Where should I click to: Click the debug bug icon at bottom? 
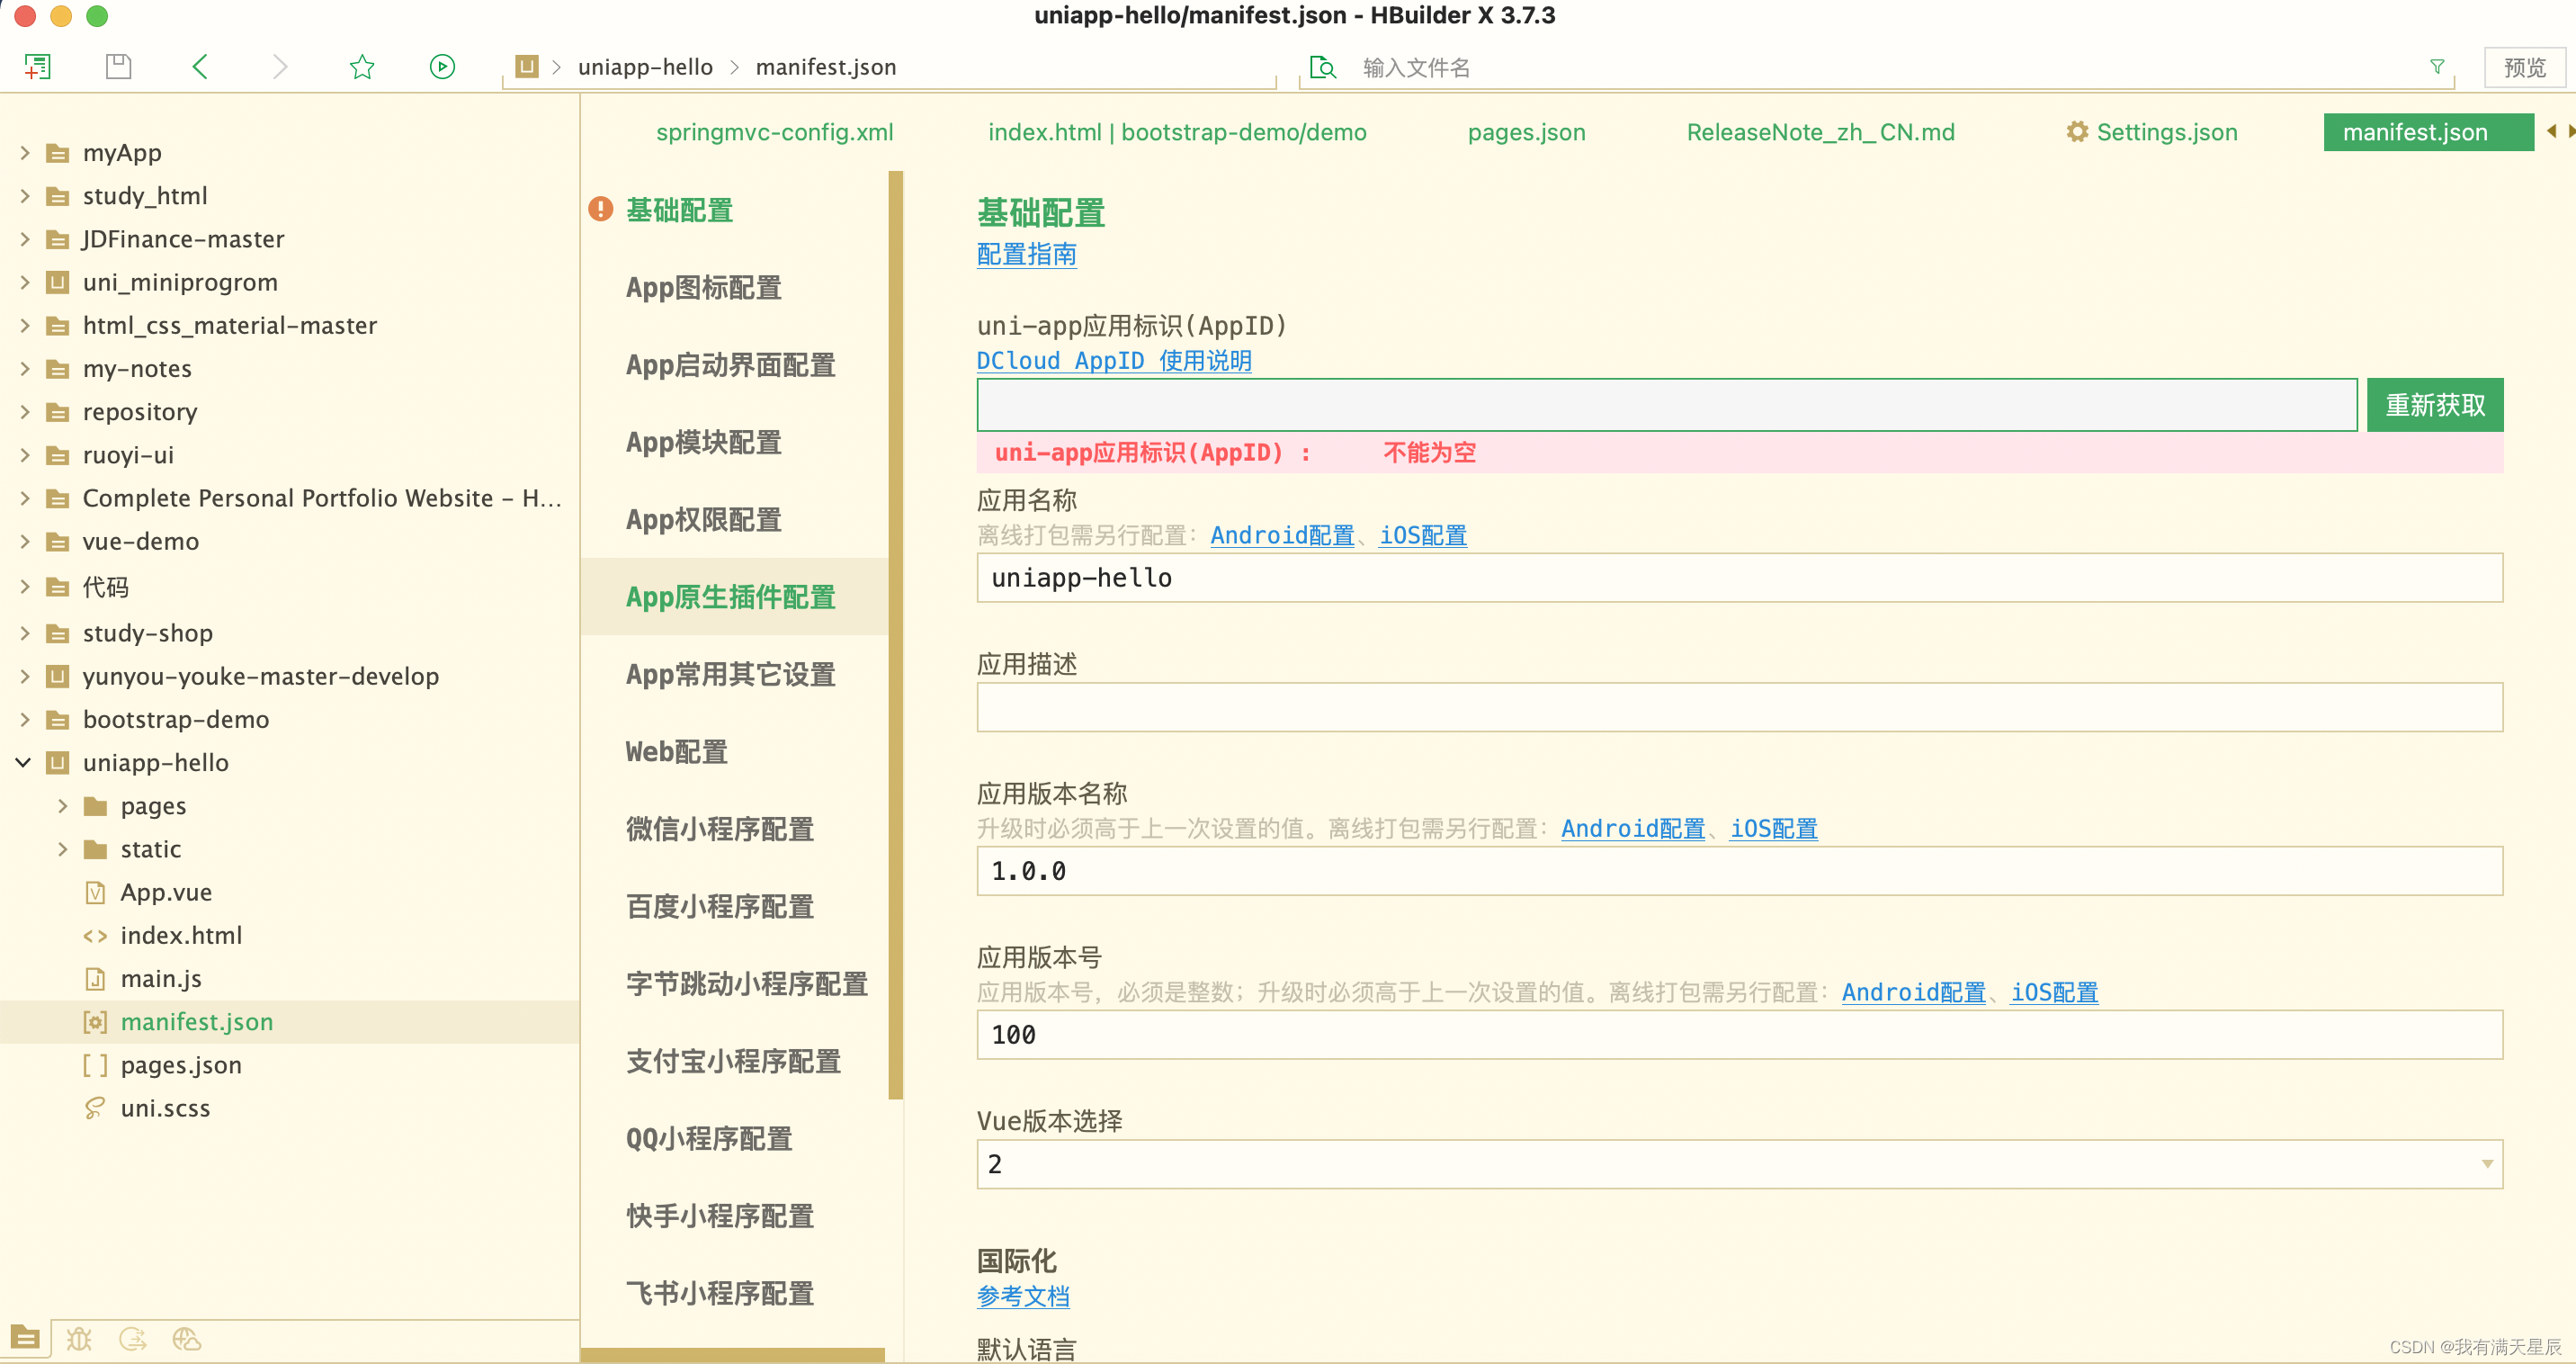point(79,1338)
